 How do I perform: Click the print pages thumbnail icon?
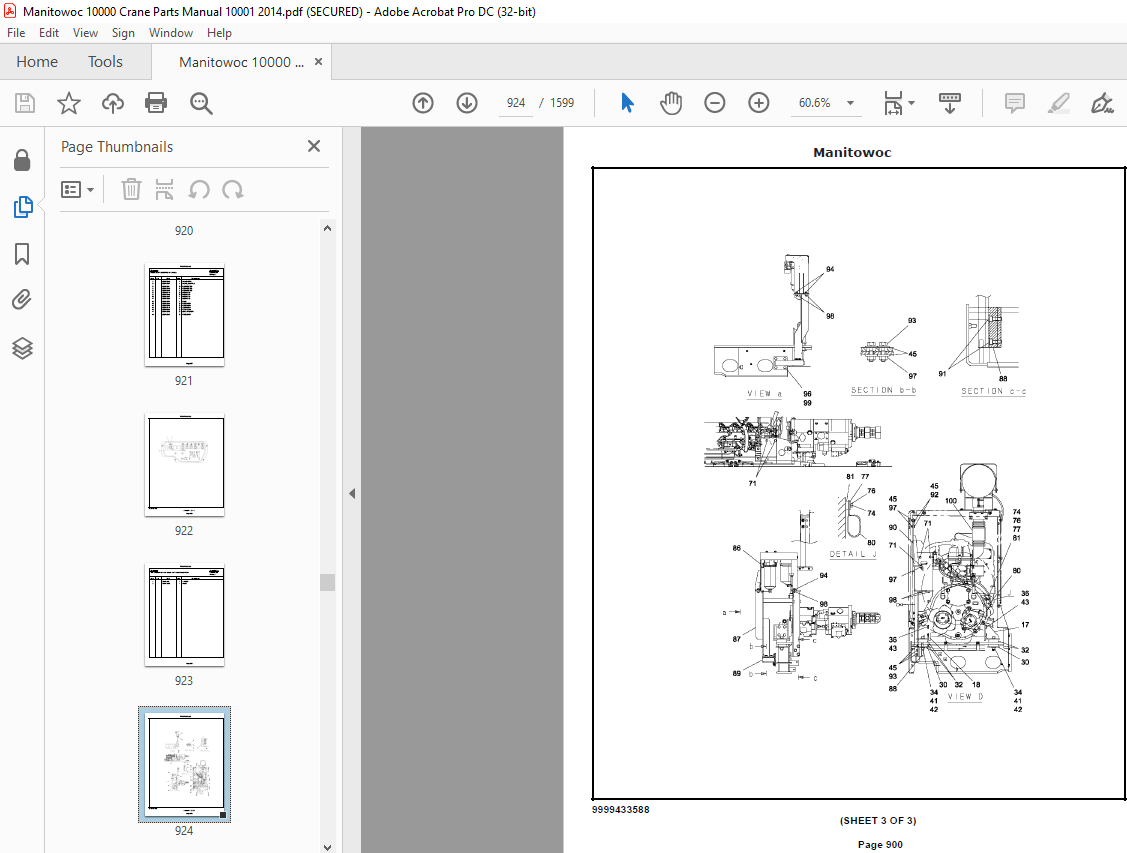click(x=165, y=190)
